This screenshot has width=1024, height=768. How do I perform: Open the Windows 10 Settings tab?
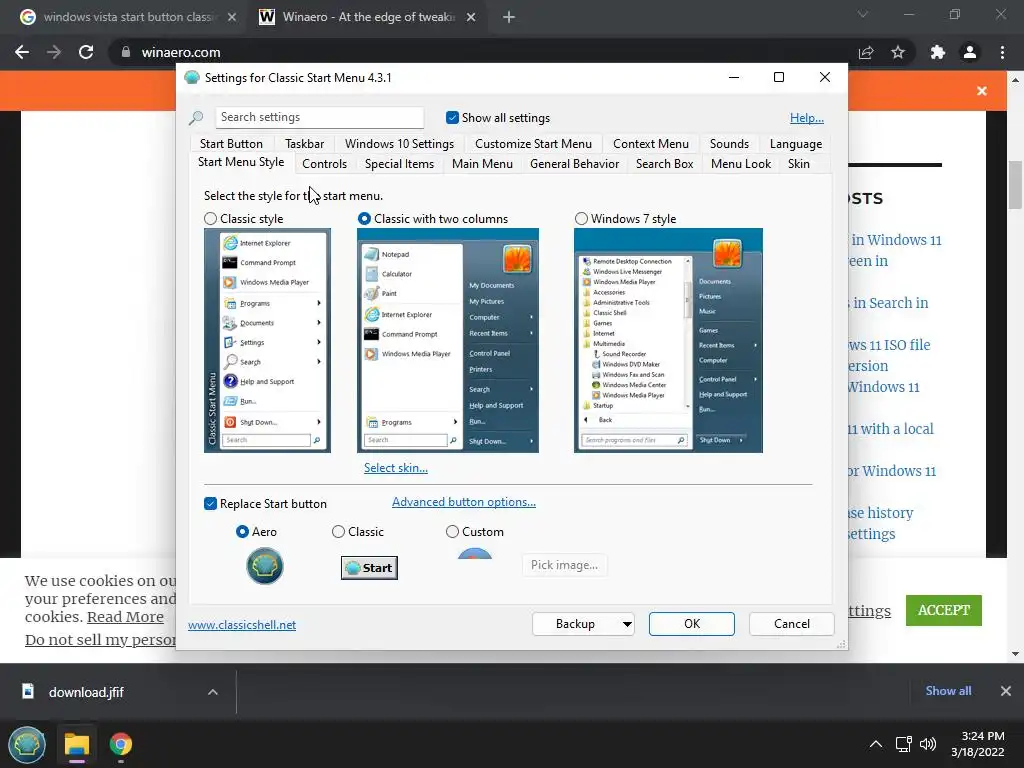pyautogui.click(x=399, y=144)
